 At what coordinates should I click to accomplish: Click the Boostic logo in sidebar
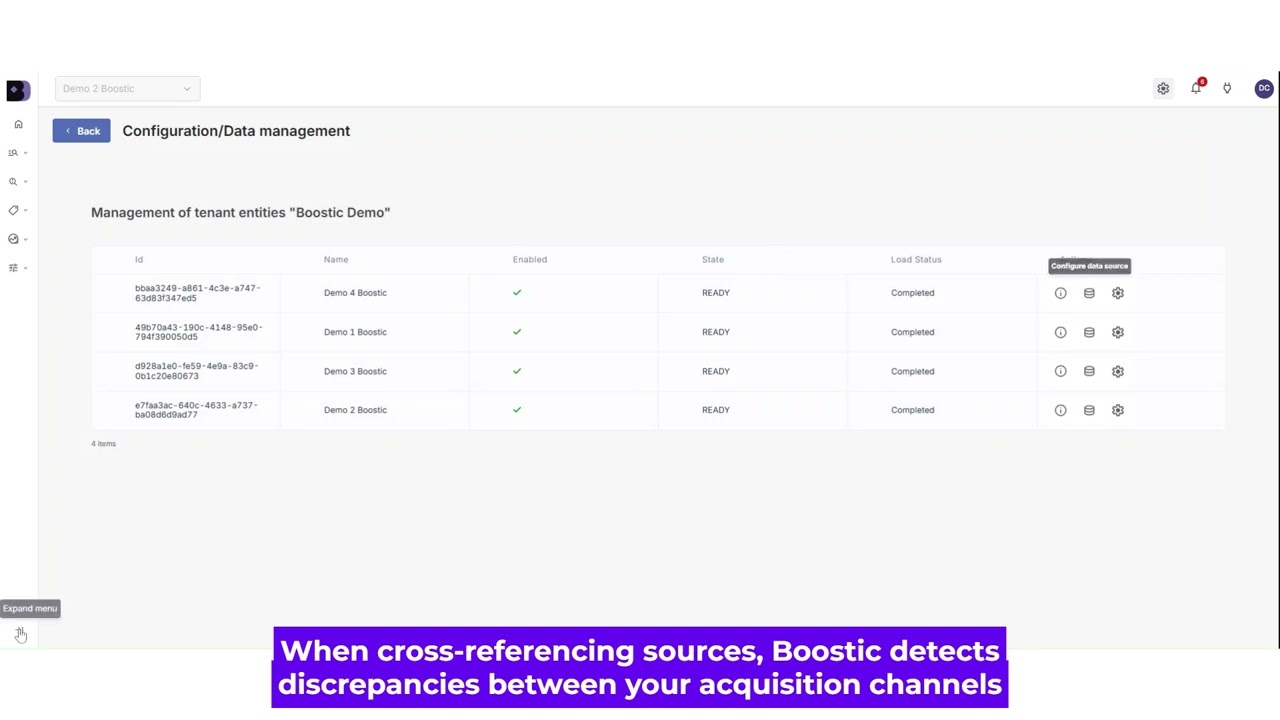pos(18,90)
